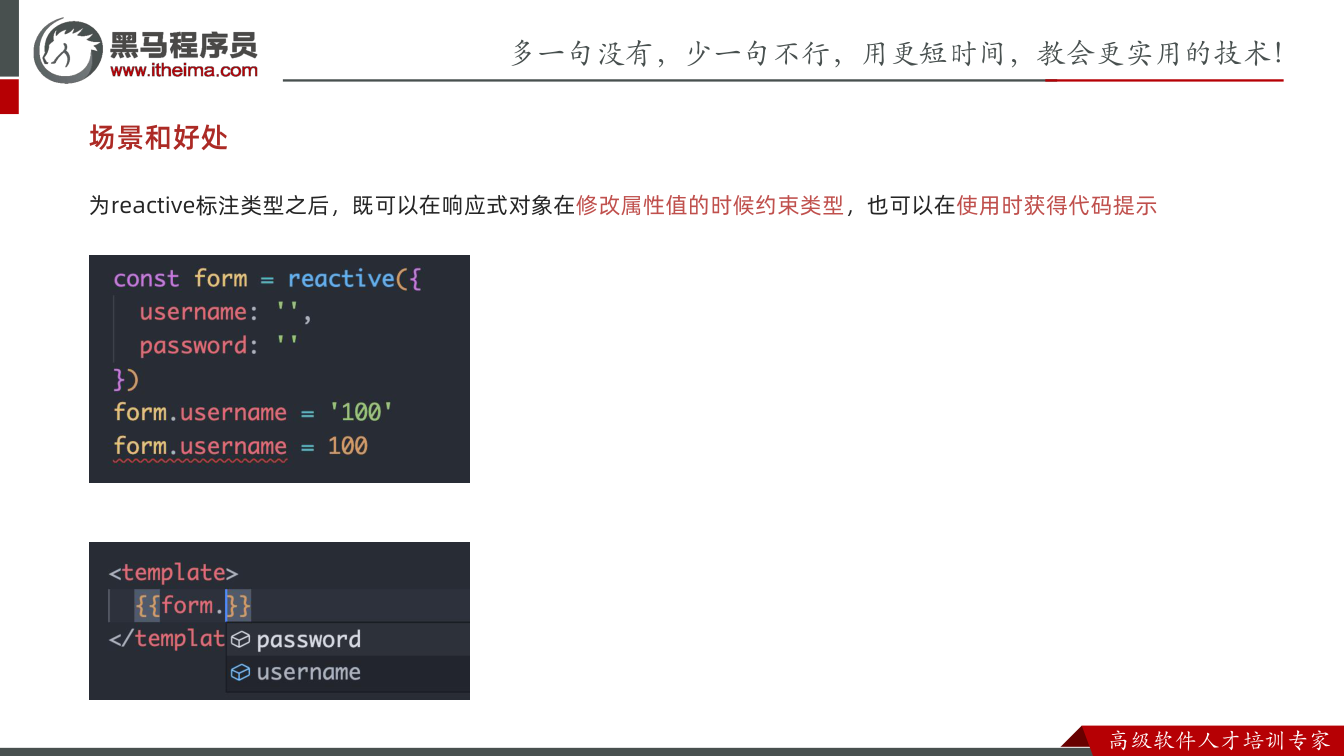The image size is (1344, 756).
Task: Click the cube icon beside username suggestion
Action: point(240,673)
